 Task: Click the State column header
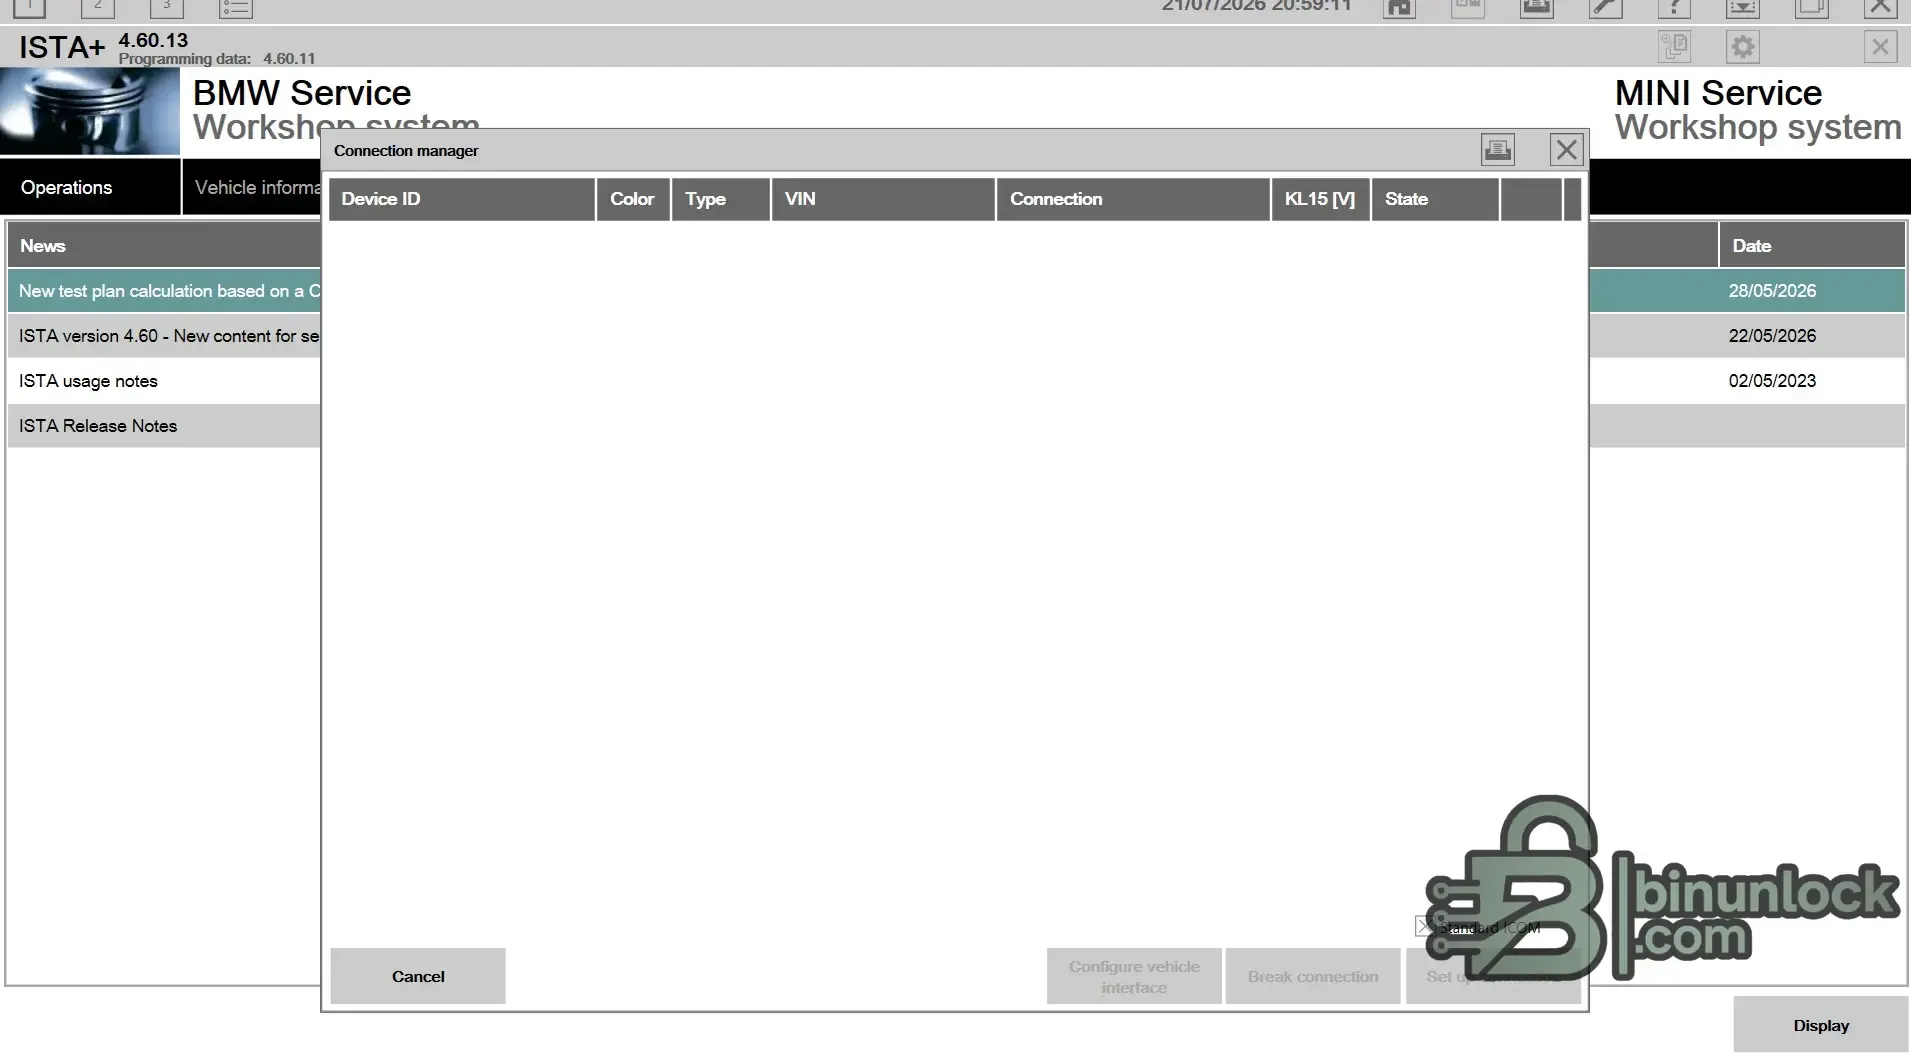coord(1435,199)
